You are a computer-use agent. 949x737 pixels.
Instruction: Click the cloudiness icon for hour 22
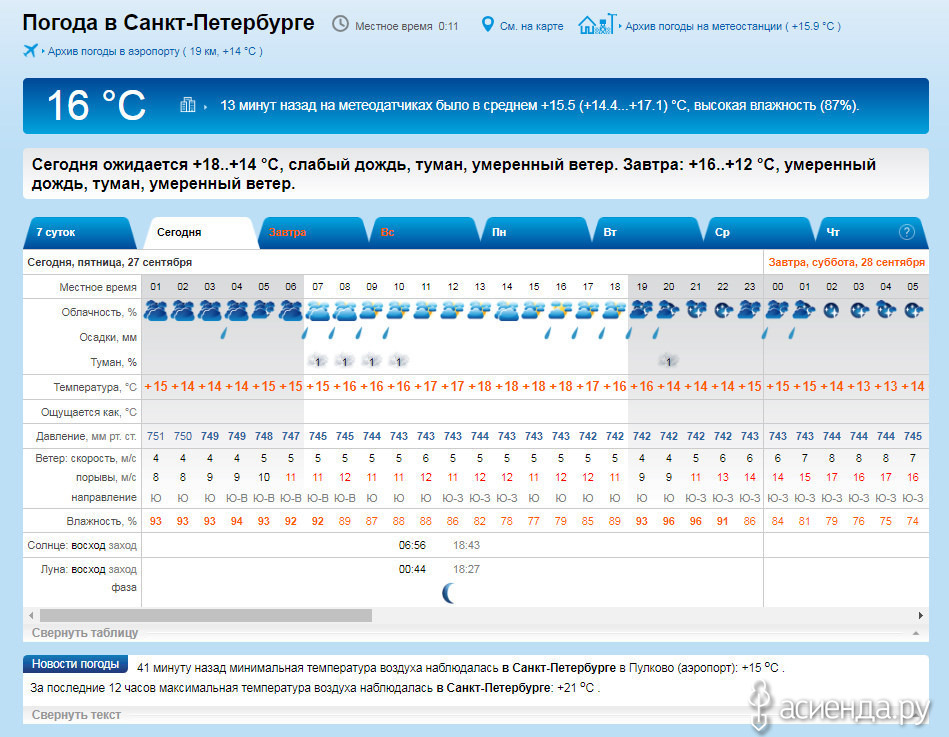coord(723,310)
